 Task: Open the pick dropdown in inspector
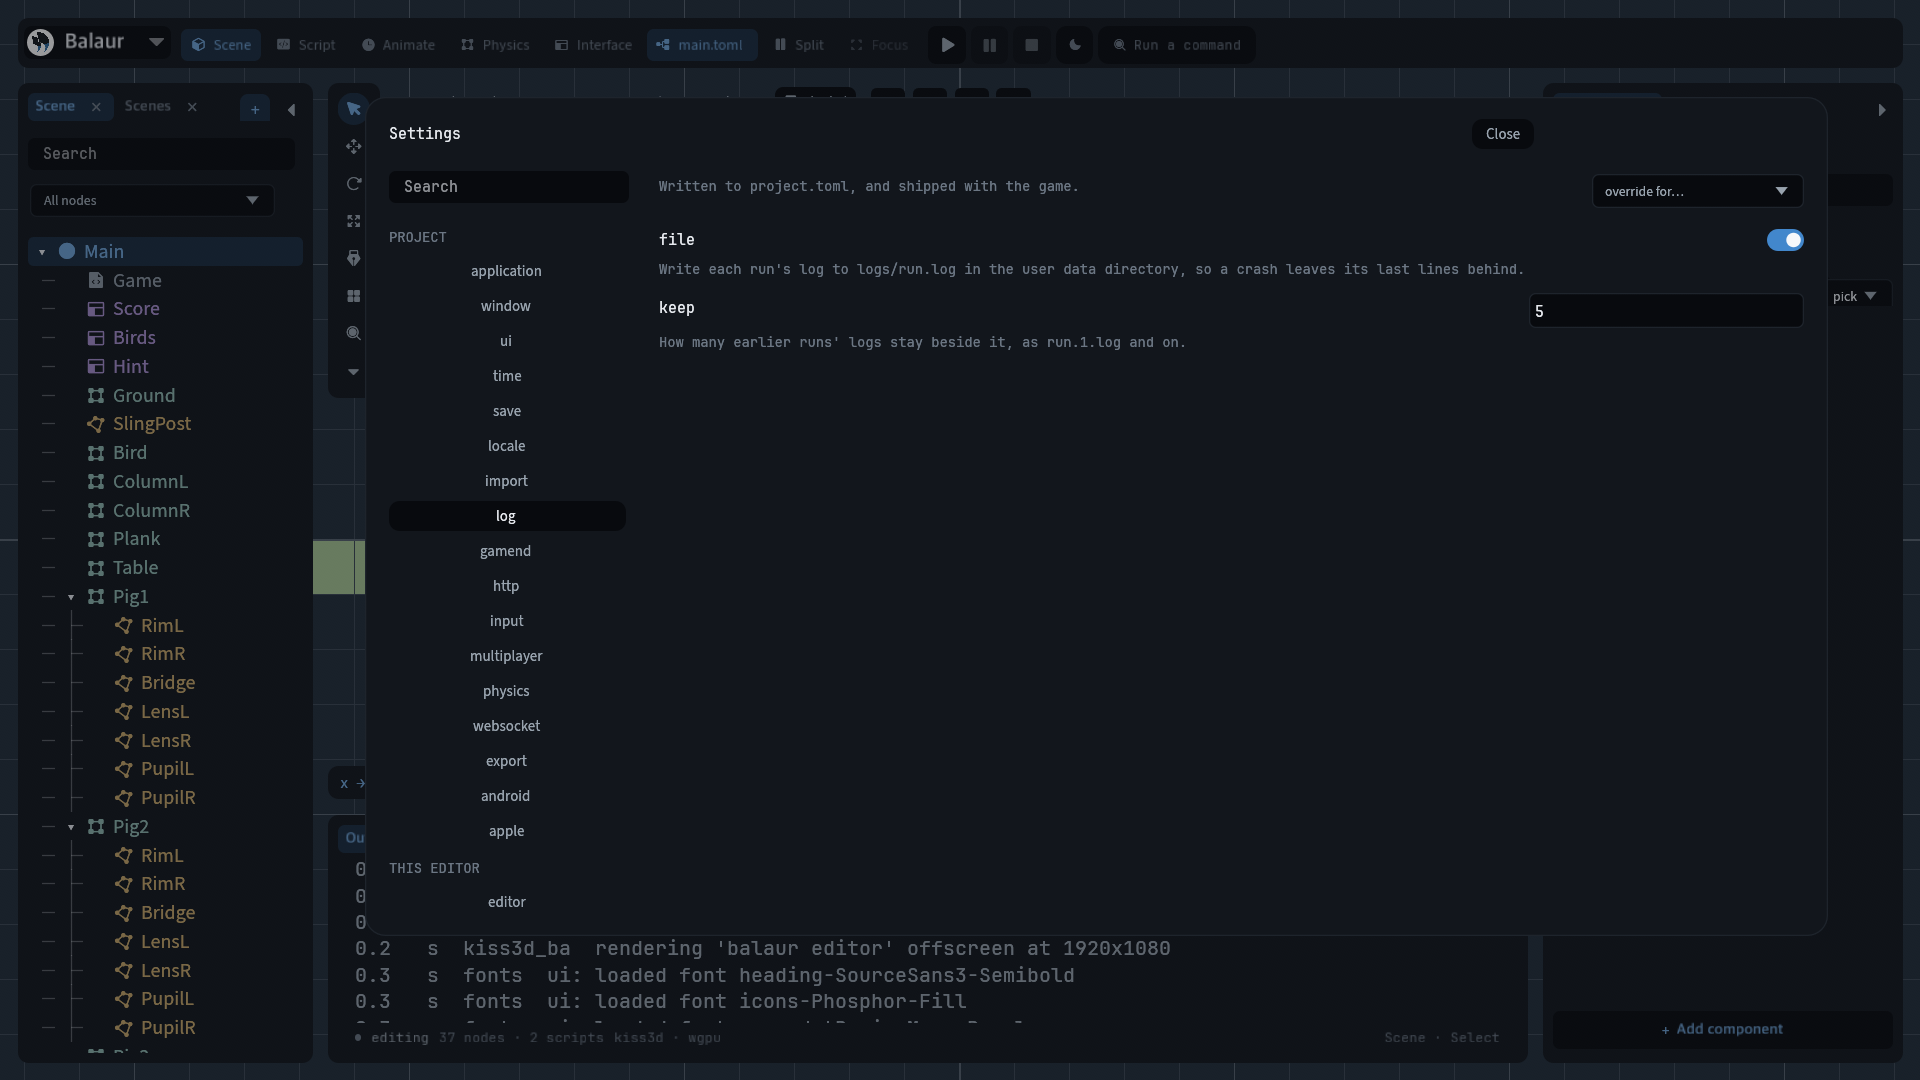[x=1857, y=296]
